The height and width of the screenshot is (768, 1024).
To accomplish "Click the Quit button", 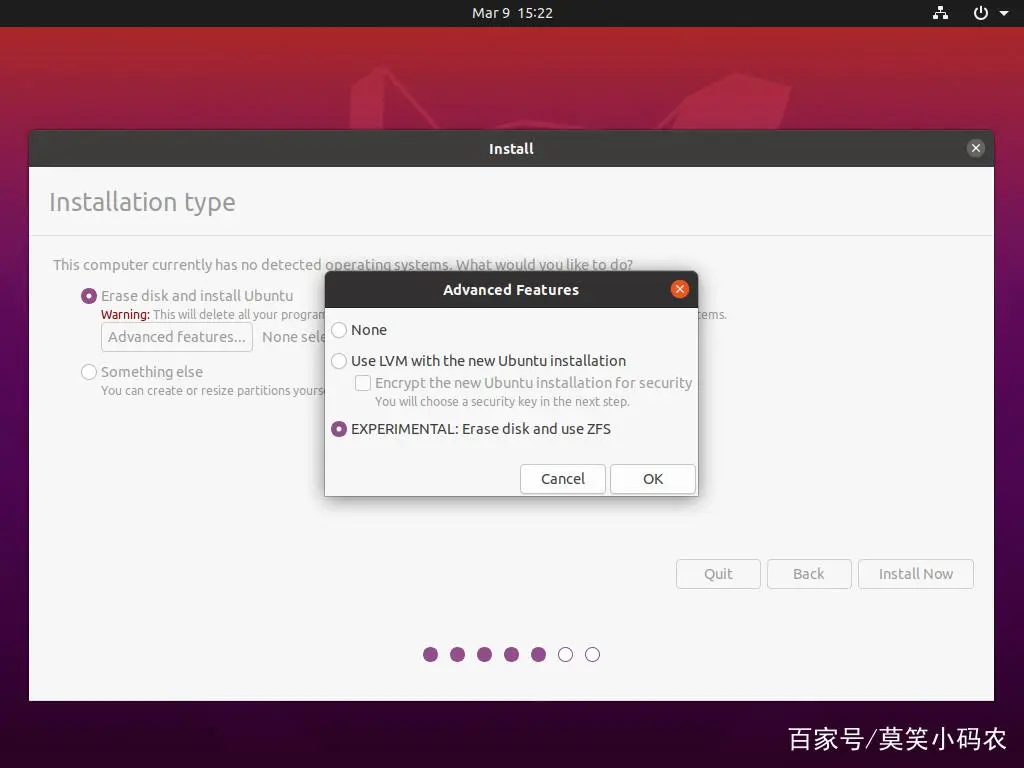I will (x=718, y=573).
